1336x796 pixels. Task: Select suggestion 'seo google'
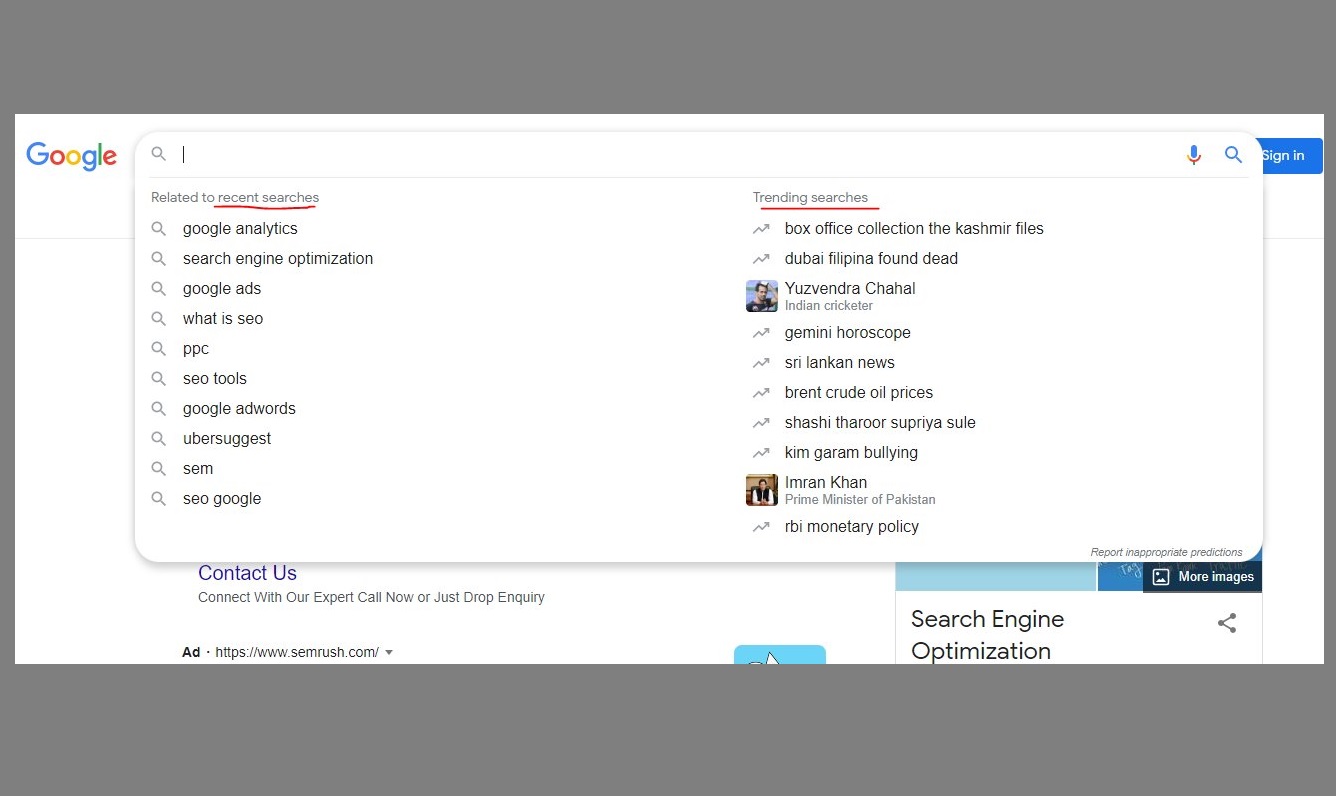(222, 498)
